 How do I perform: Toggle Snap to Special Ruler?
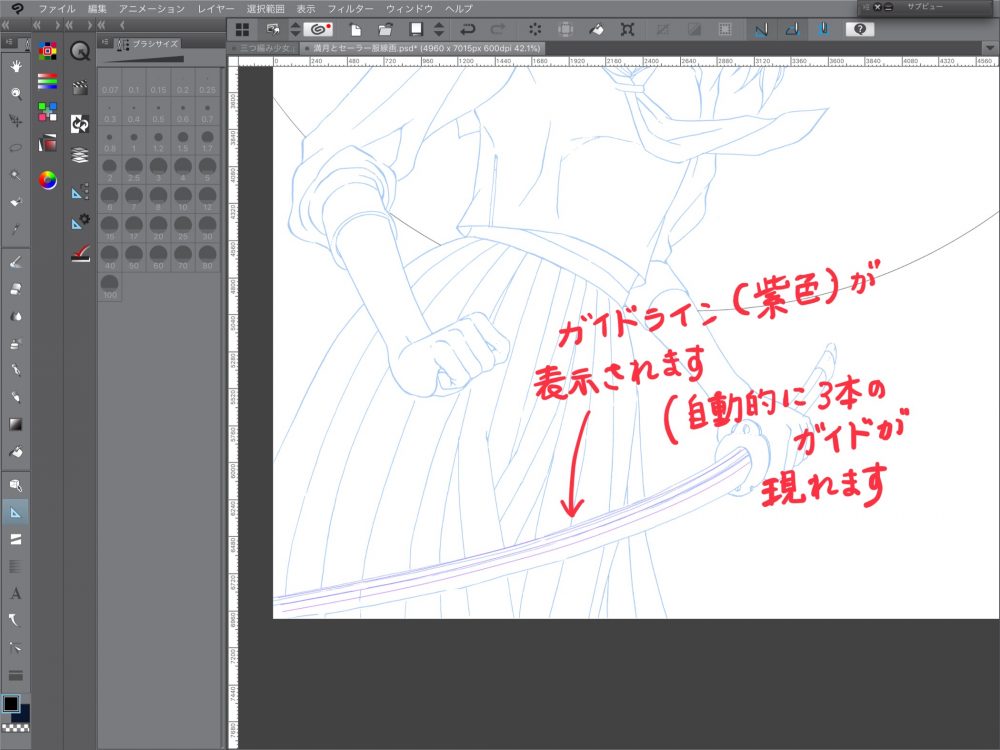(x=792, y=29)
